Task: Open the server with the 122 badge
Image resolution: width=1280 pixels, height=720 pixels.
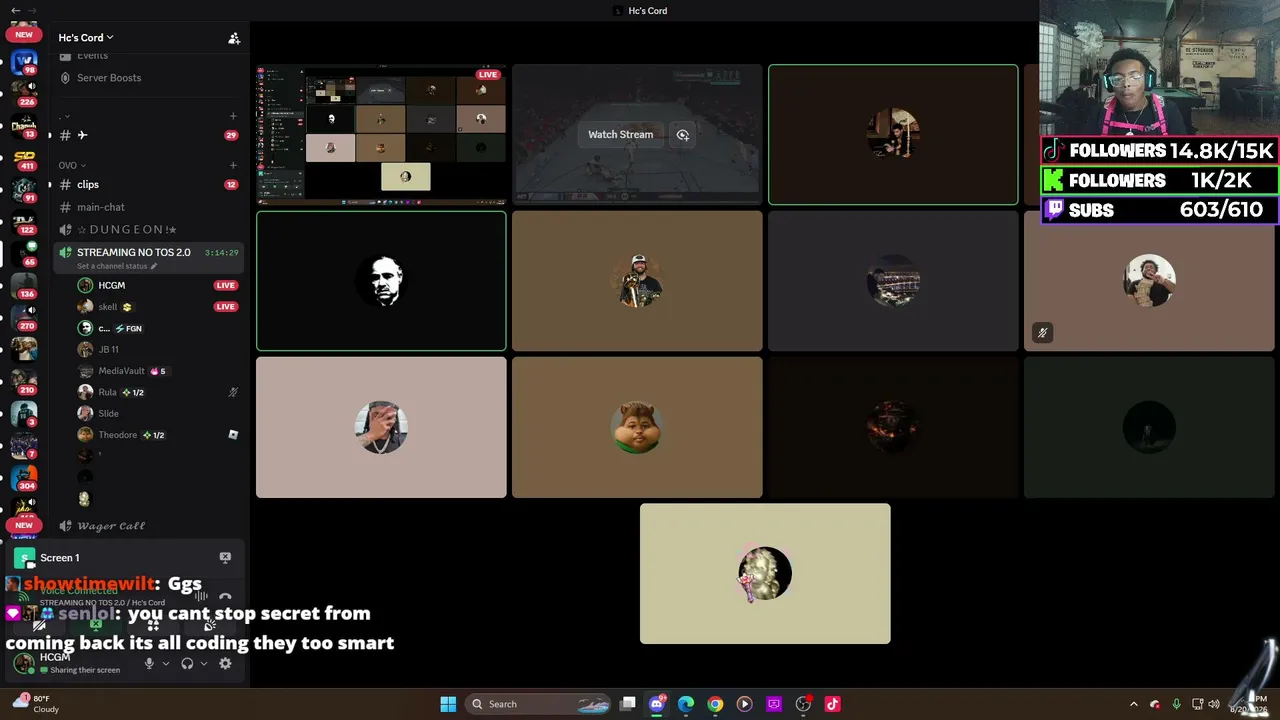Action: pyautogui.click(x=24, y=222)
